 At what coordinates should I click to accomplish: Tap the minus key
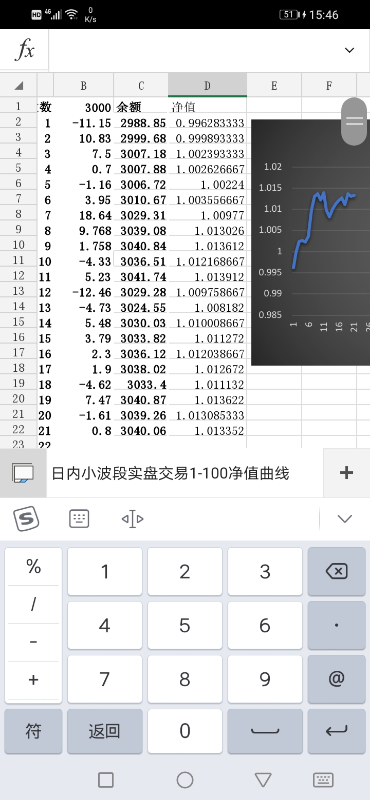tap(34, 642)
